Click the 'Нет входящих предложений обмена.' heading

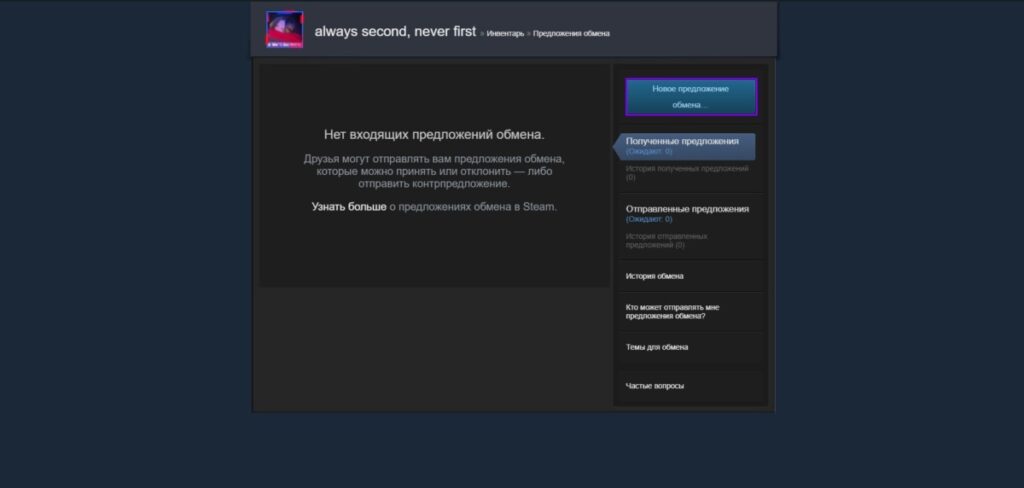(x=434, y=135)
